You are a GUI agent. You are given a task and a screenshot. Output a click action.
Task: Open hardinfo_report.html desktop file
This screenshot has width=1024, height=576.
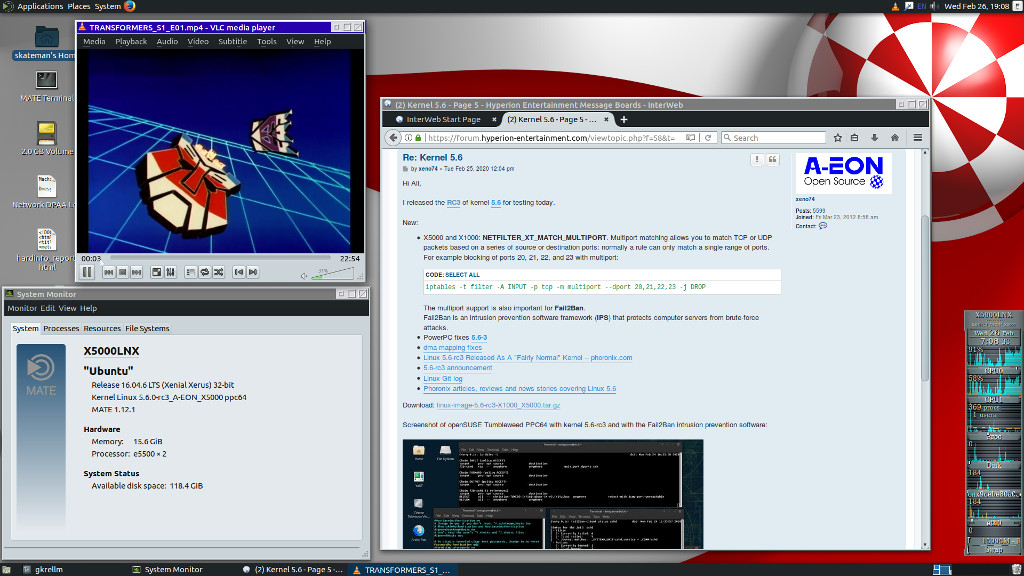[x=46, y=249]
